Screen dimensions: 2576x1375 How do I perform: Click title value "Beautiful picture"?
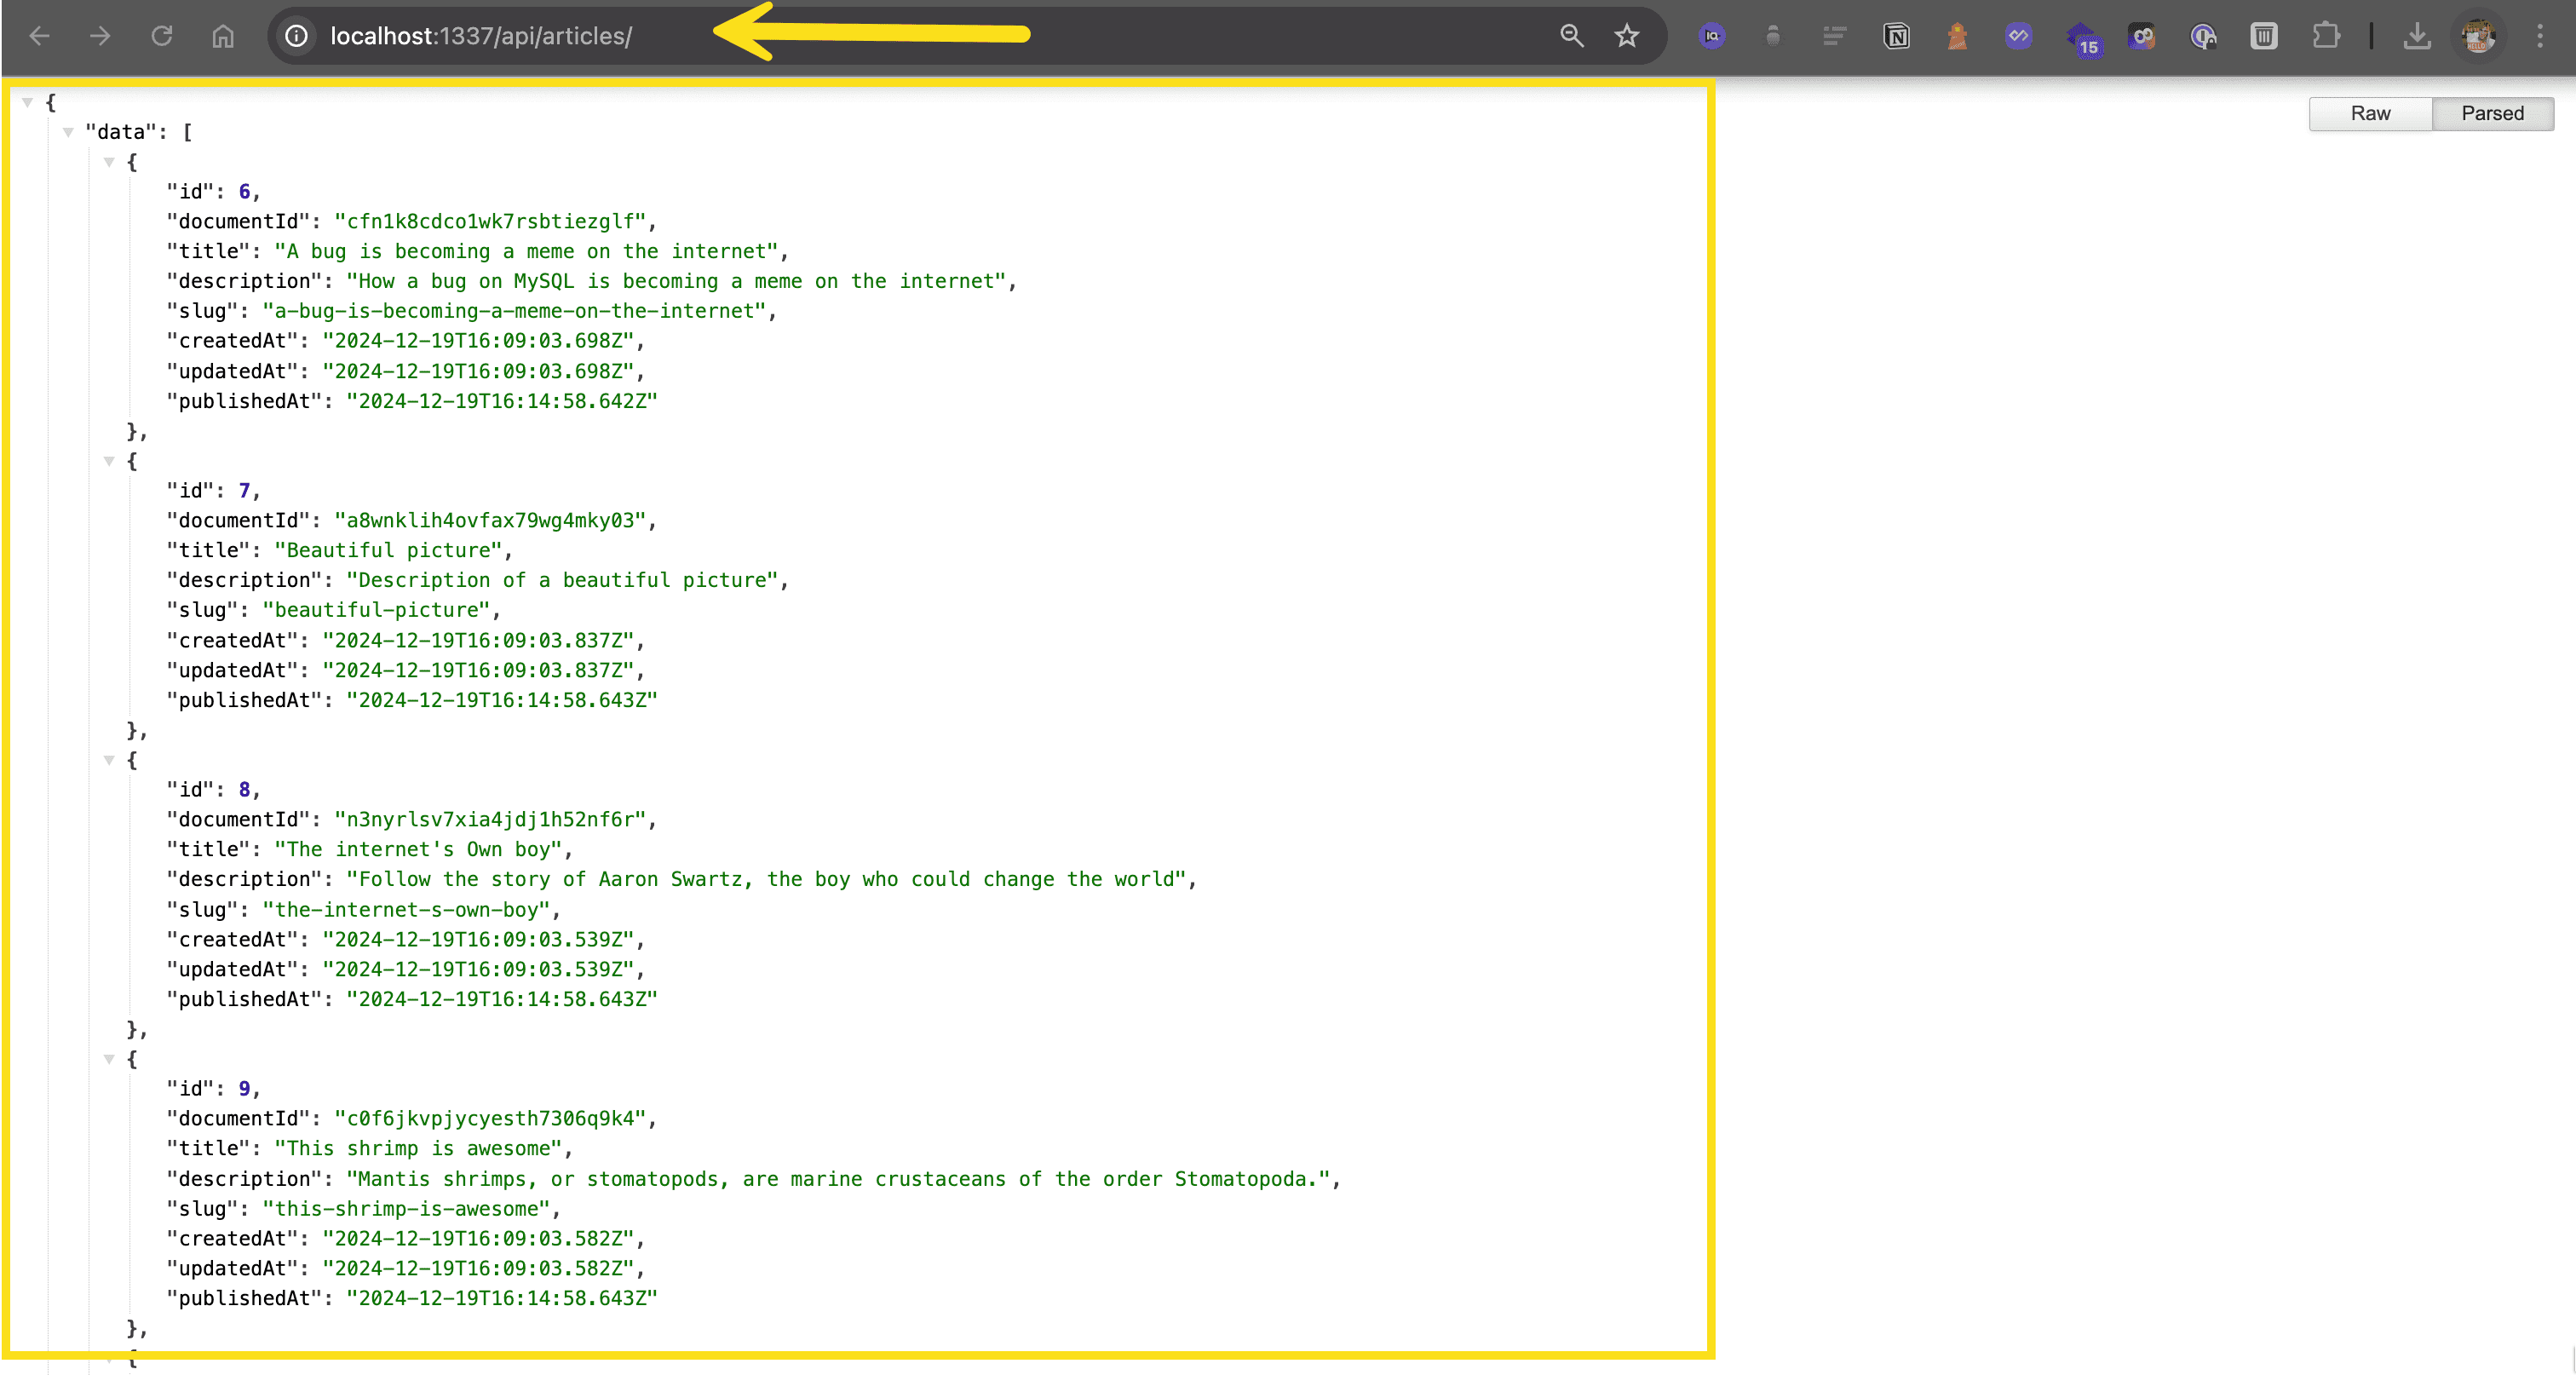click(388, 550)
